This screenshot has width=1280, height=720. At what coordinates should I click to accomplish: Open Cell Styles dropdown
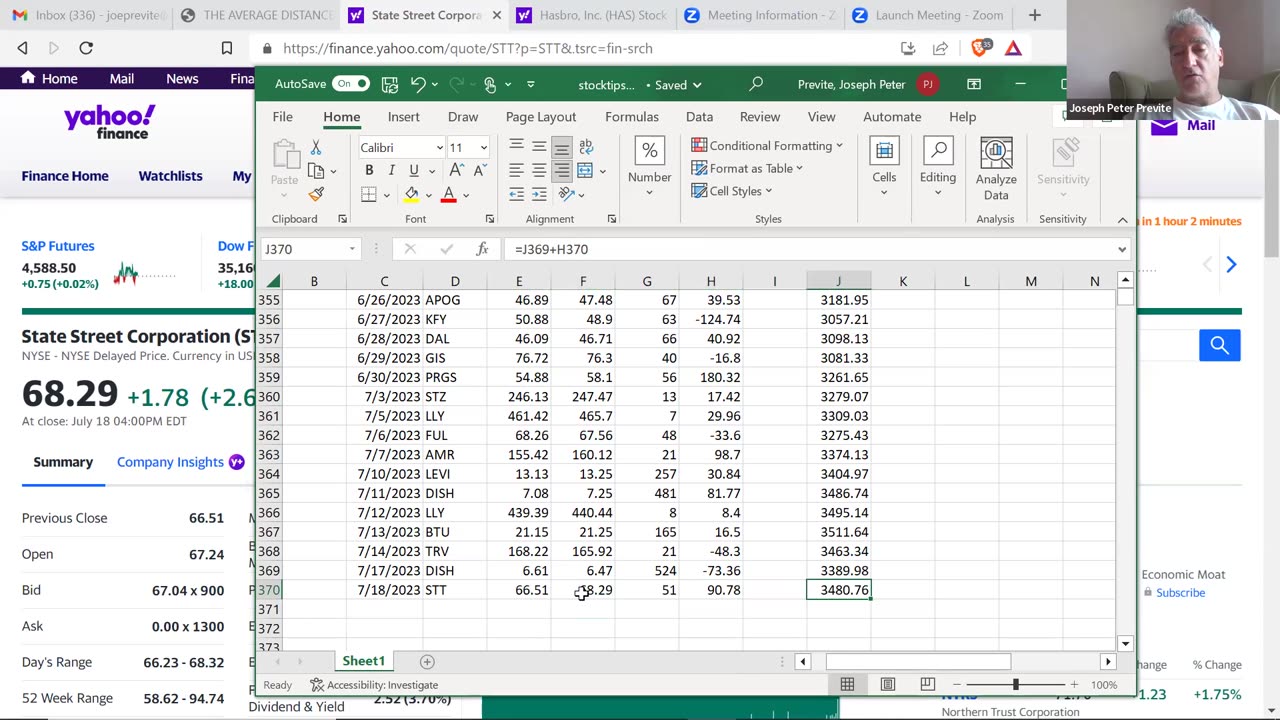click(x=732, y=191)
